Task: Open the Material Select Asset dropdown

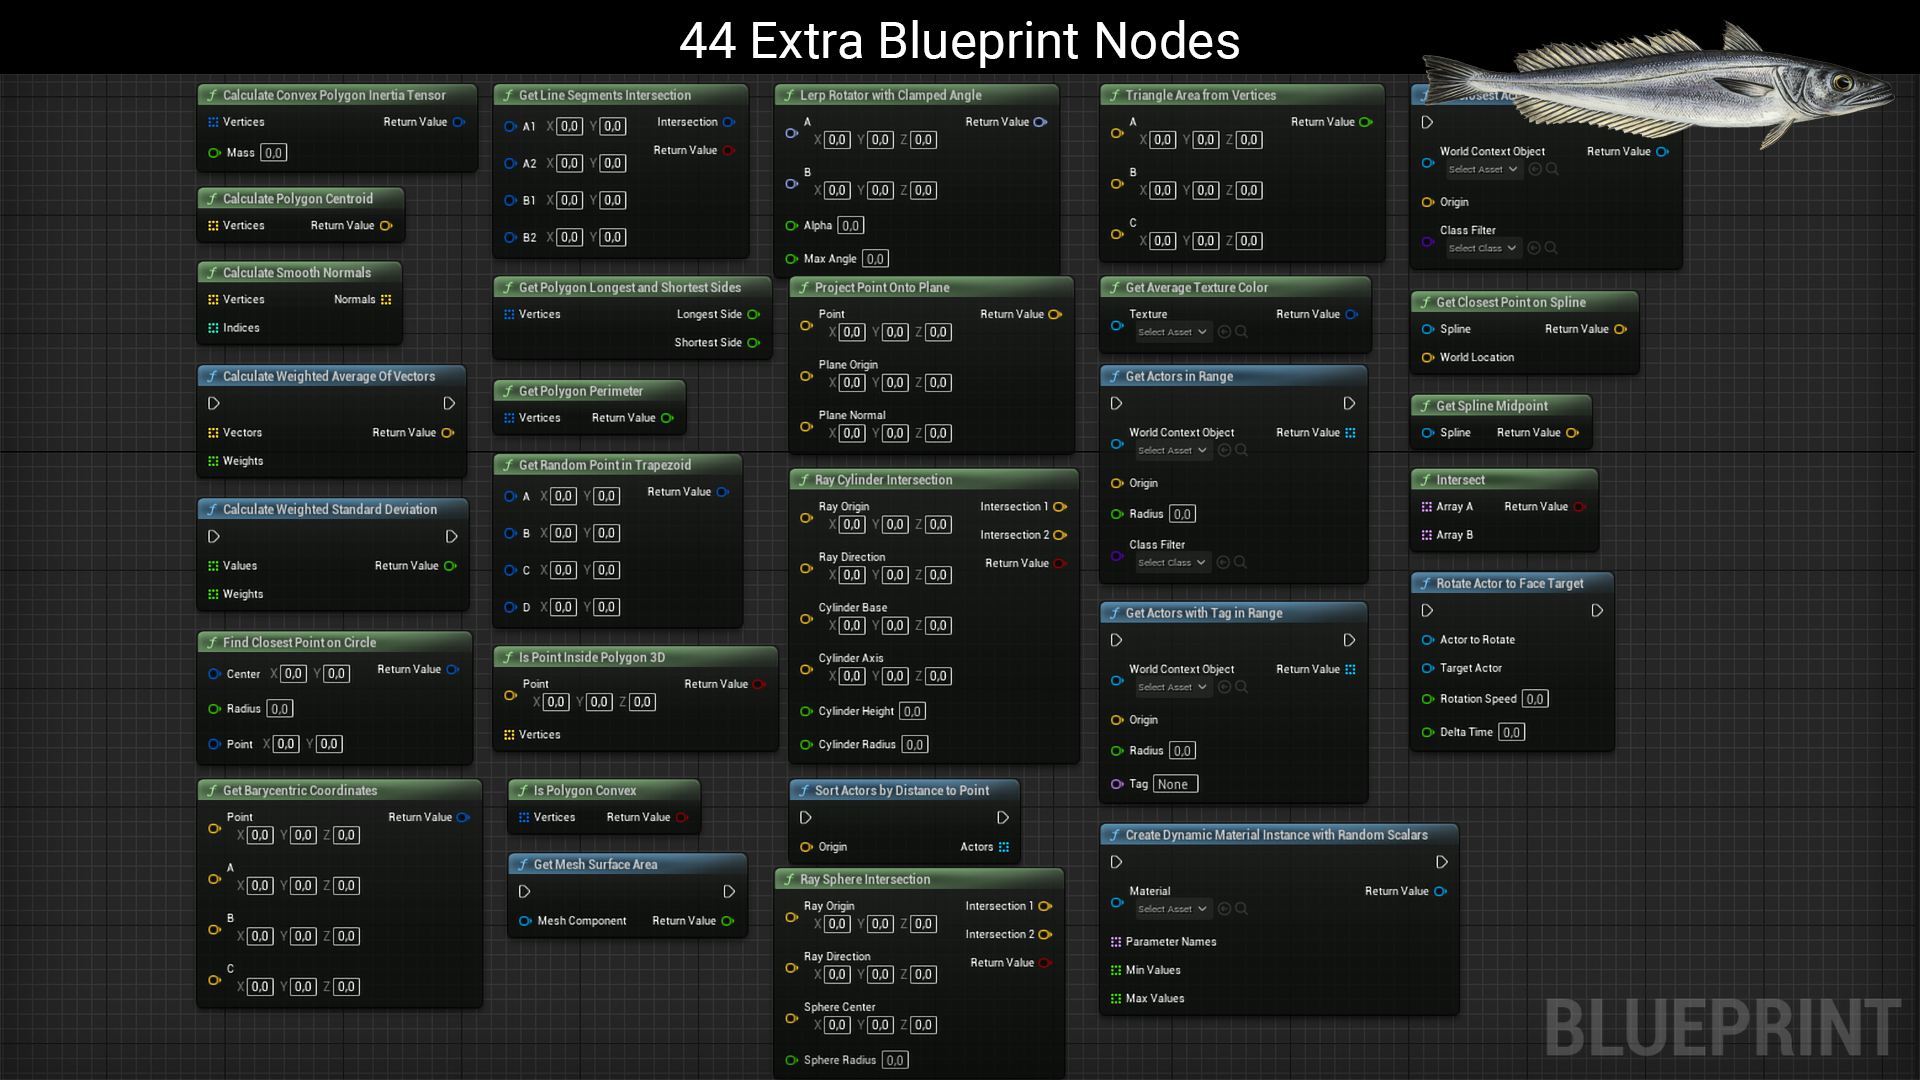Action: (1172, 909)
